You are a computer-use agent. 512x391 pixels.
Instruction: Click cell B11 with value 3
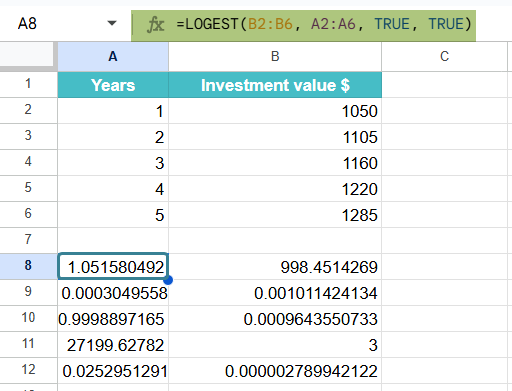[x=275, y=345]
